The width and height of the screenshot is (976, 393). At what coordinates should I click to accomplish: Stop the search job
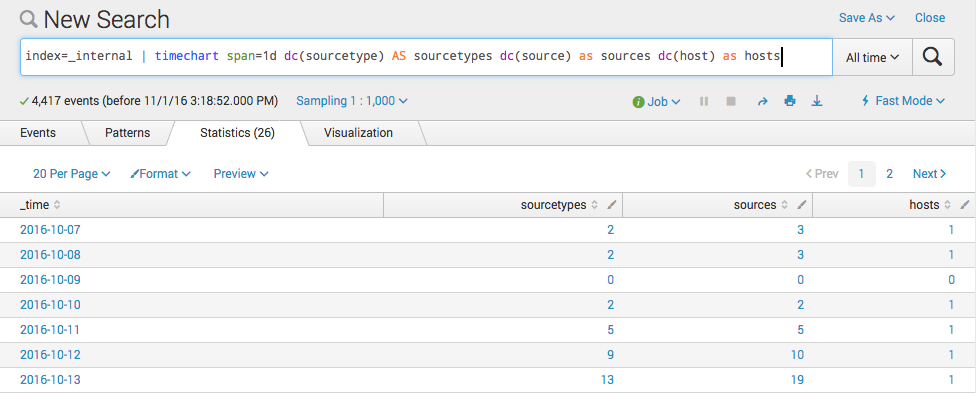[x=731, y=101]
